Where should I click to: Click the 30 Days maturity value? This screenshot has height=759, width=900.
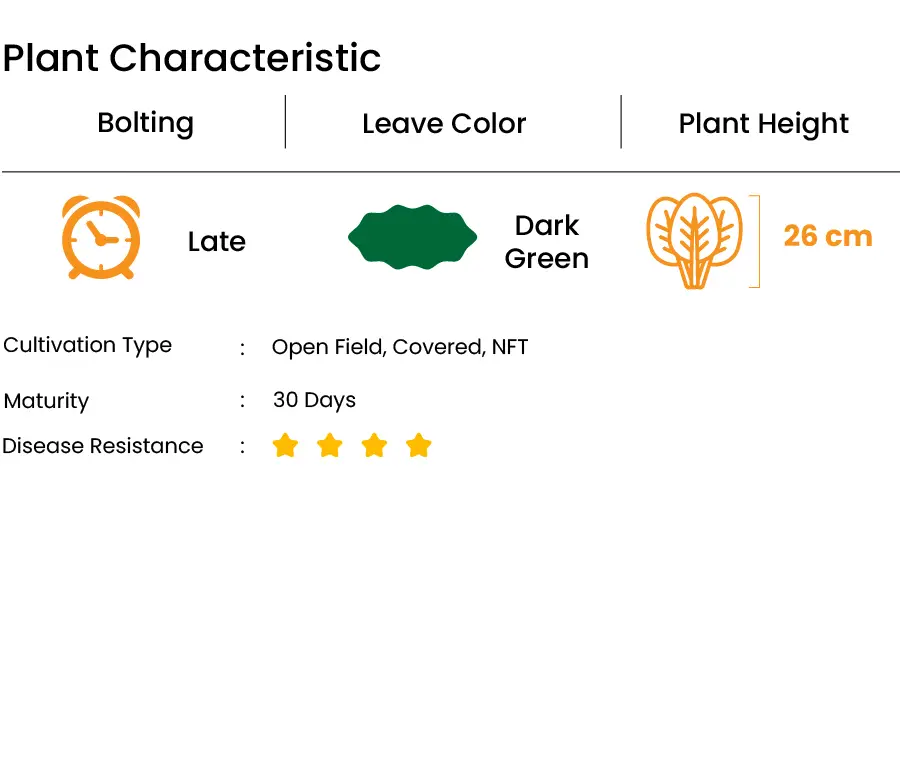(315, 400)
